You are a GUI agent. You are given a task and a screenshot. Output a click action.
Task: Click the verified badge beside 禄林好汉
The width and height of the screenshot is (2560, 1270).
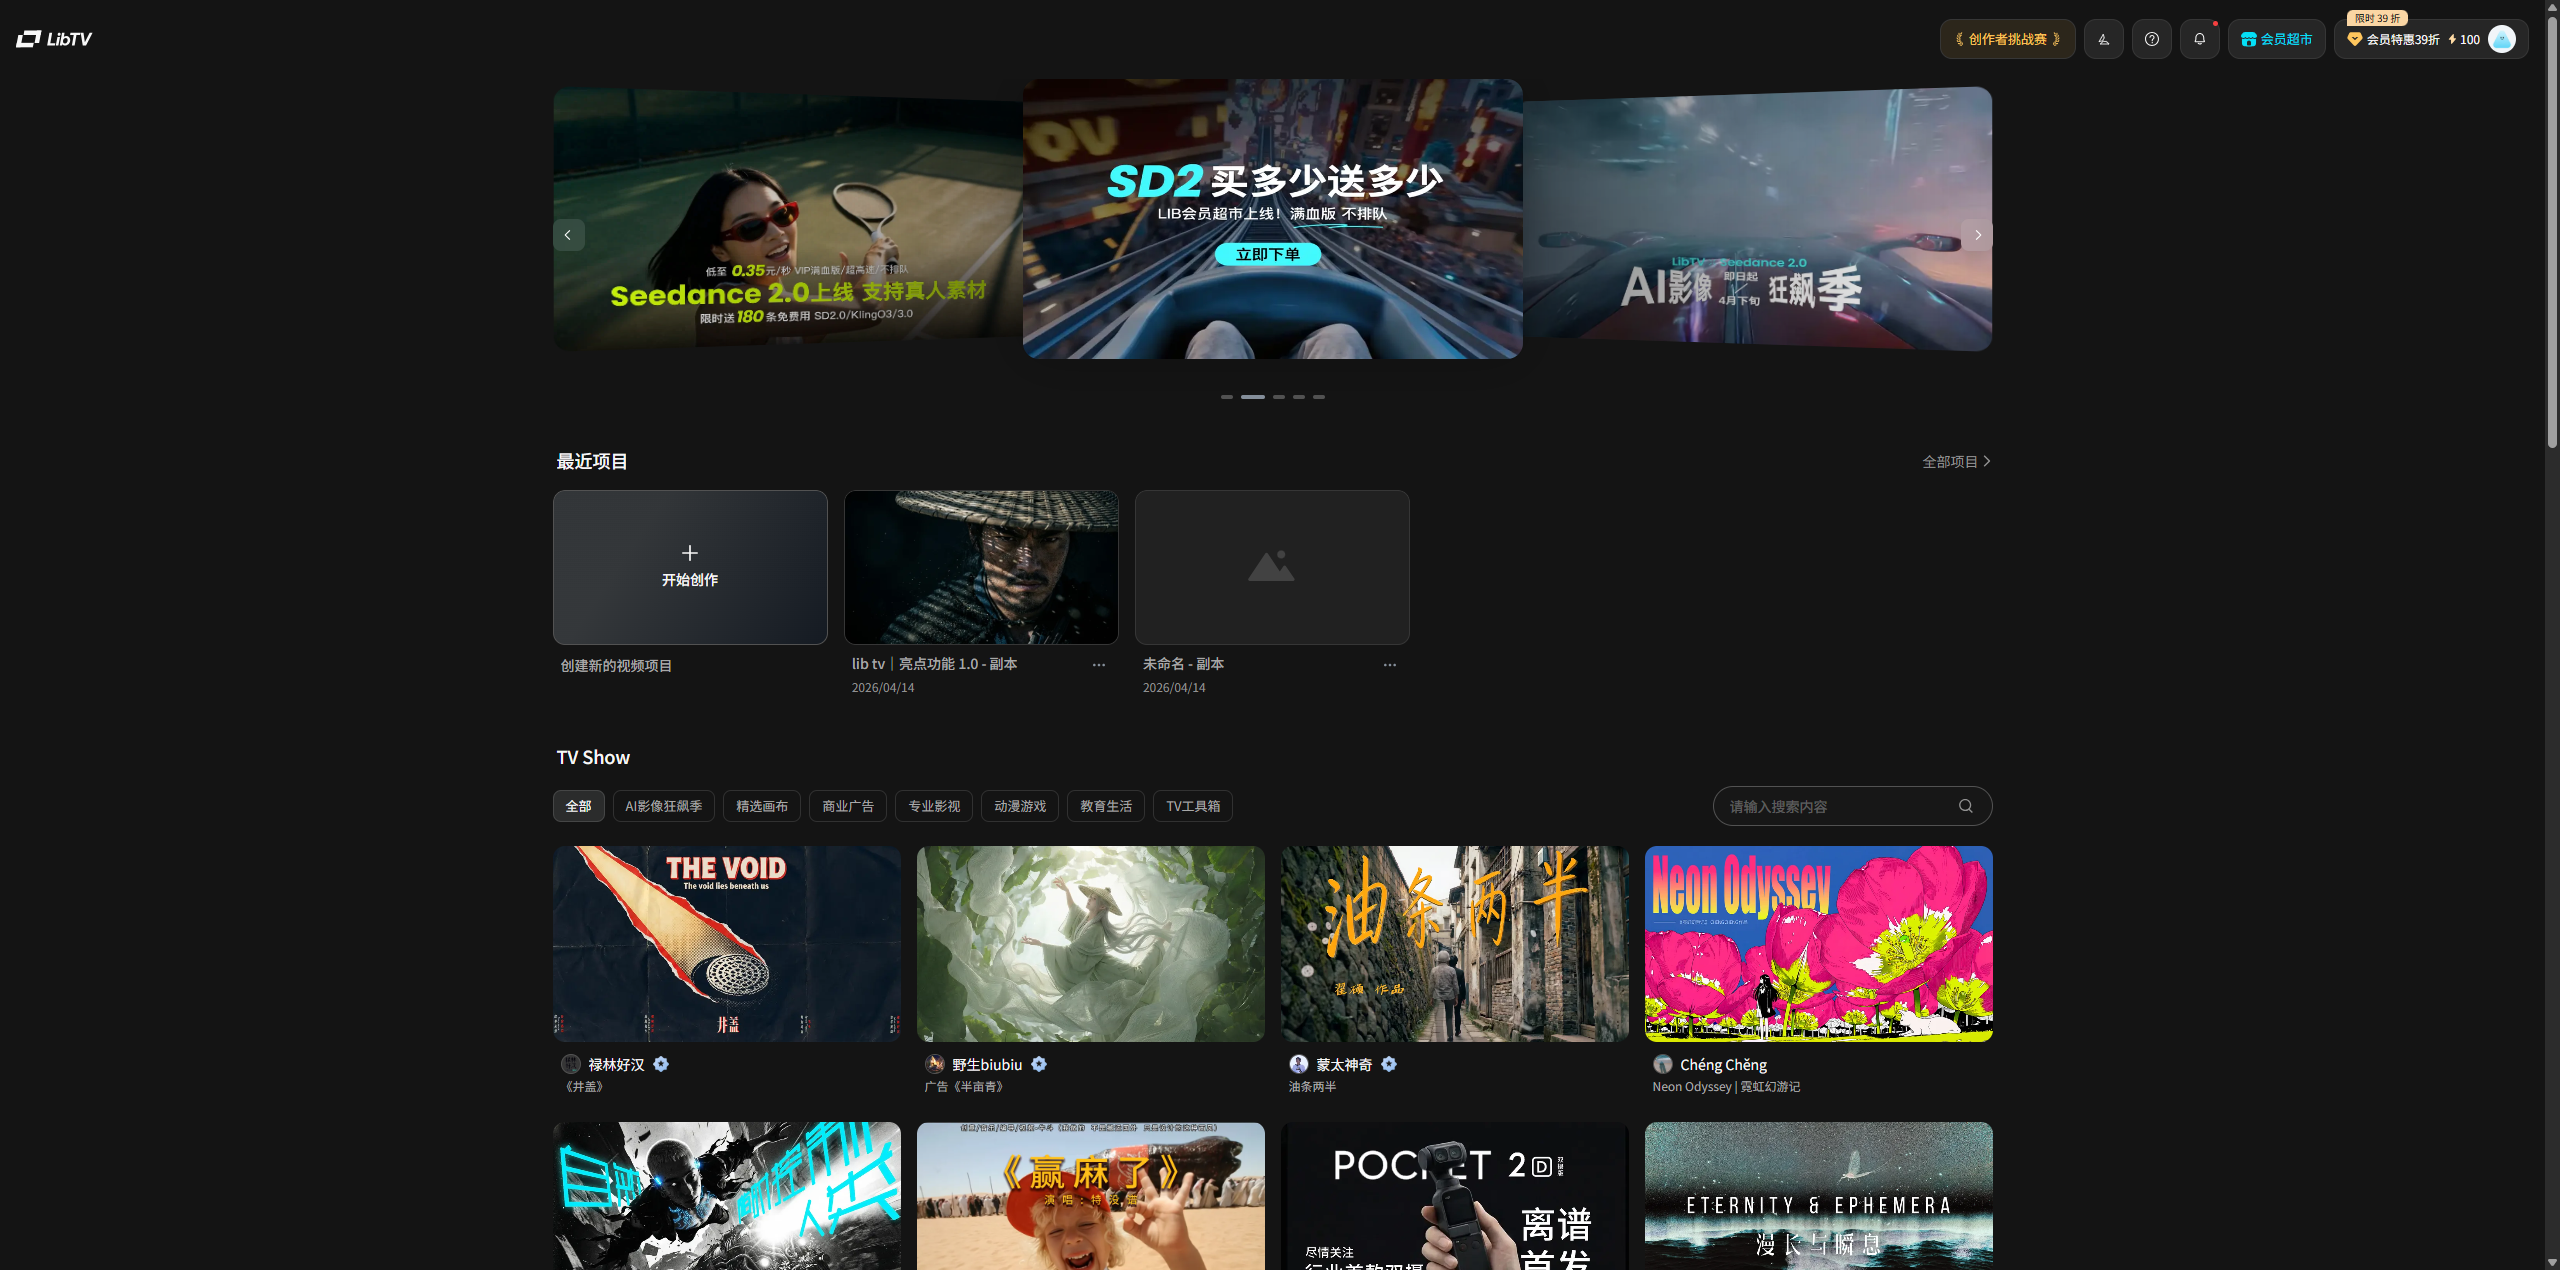pyautogui.click(x=661, y=1064)
